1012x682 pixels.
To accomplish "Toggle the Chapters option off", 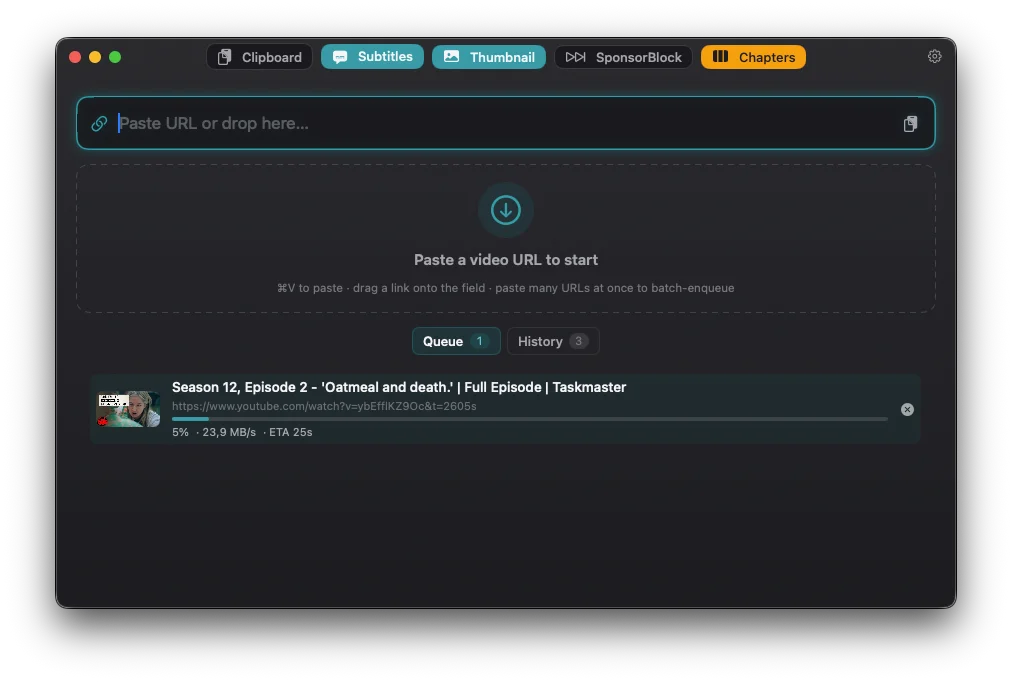I will 753,57.
